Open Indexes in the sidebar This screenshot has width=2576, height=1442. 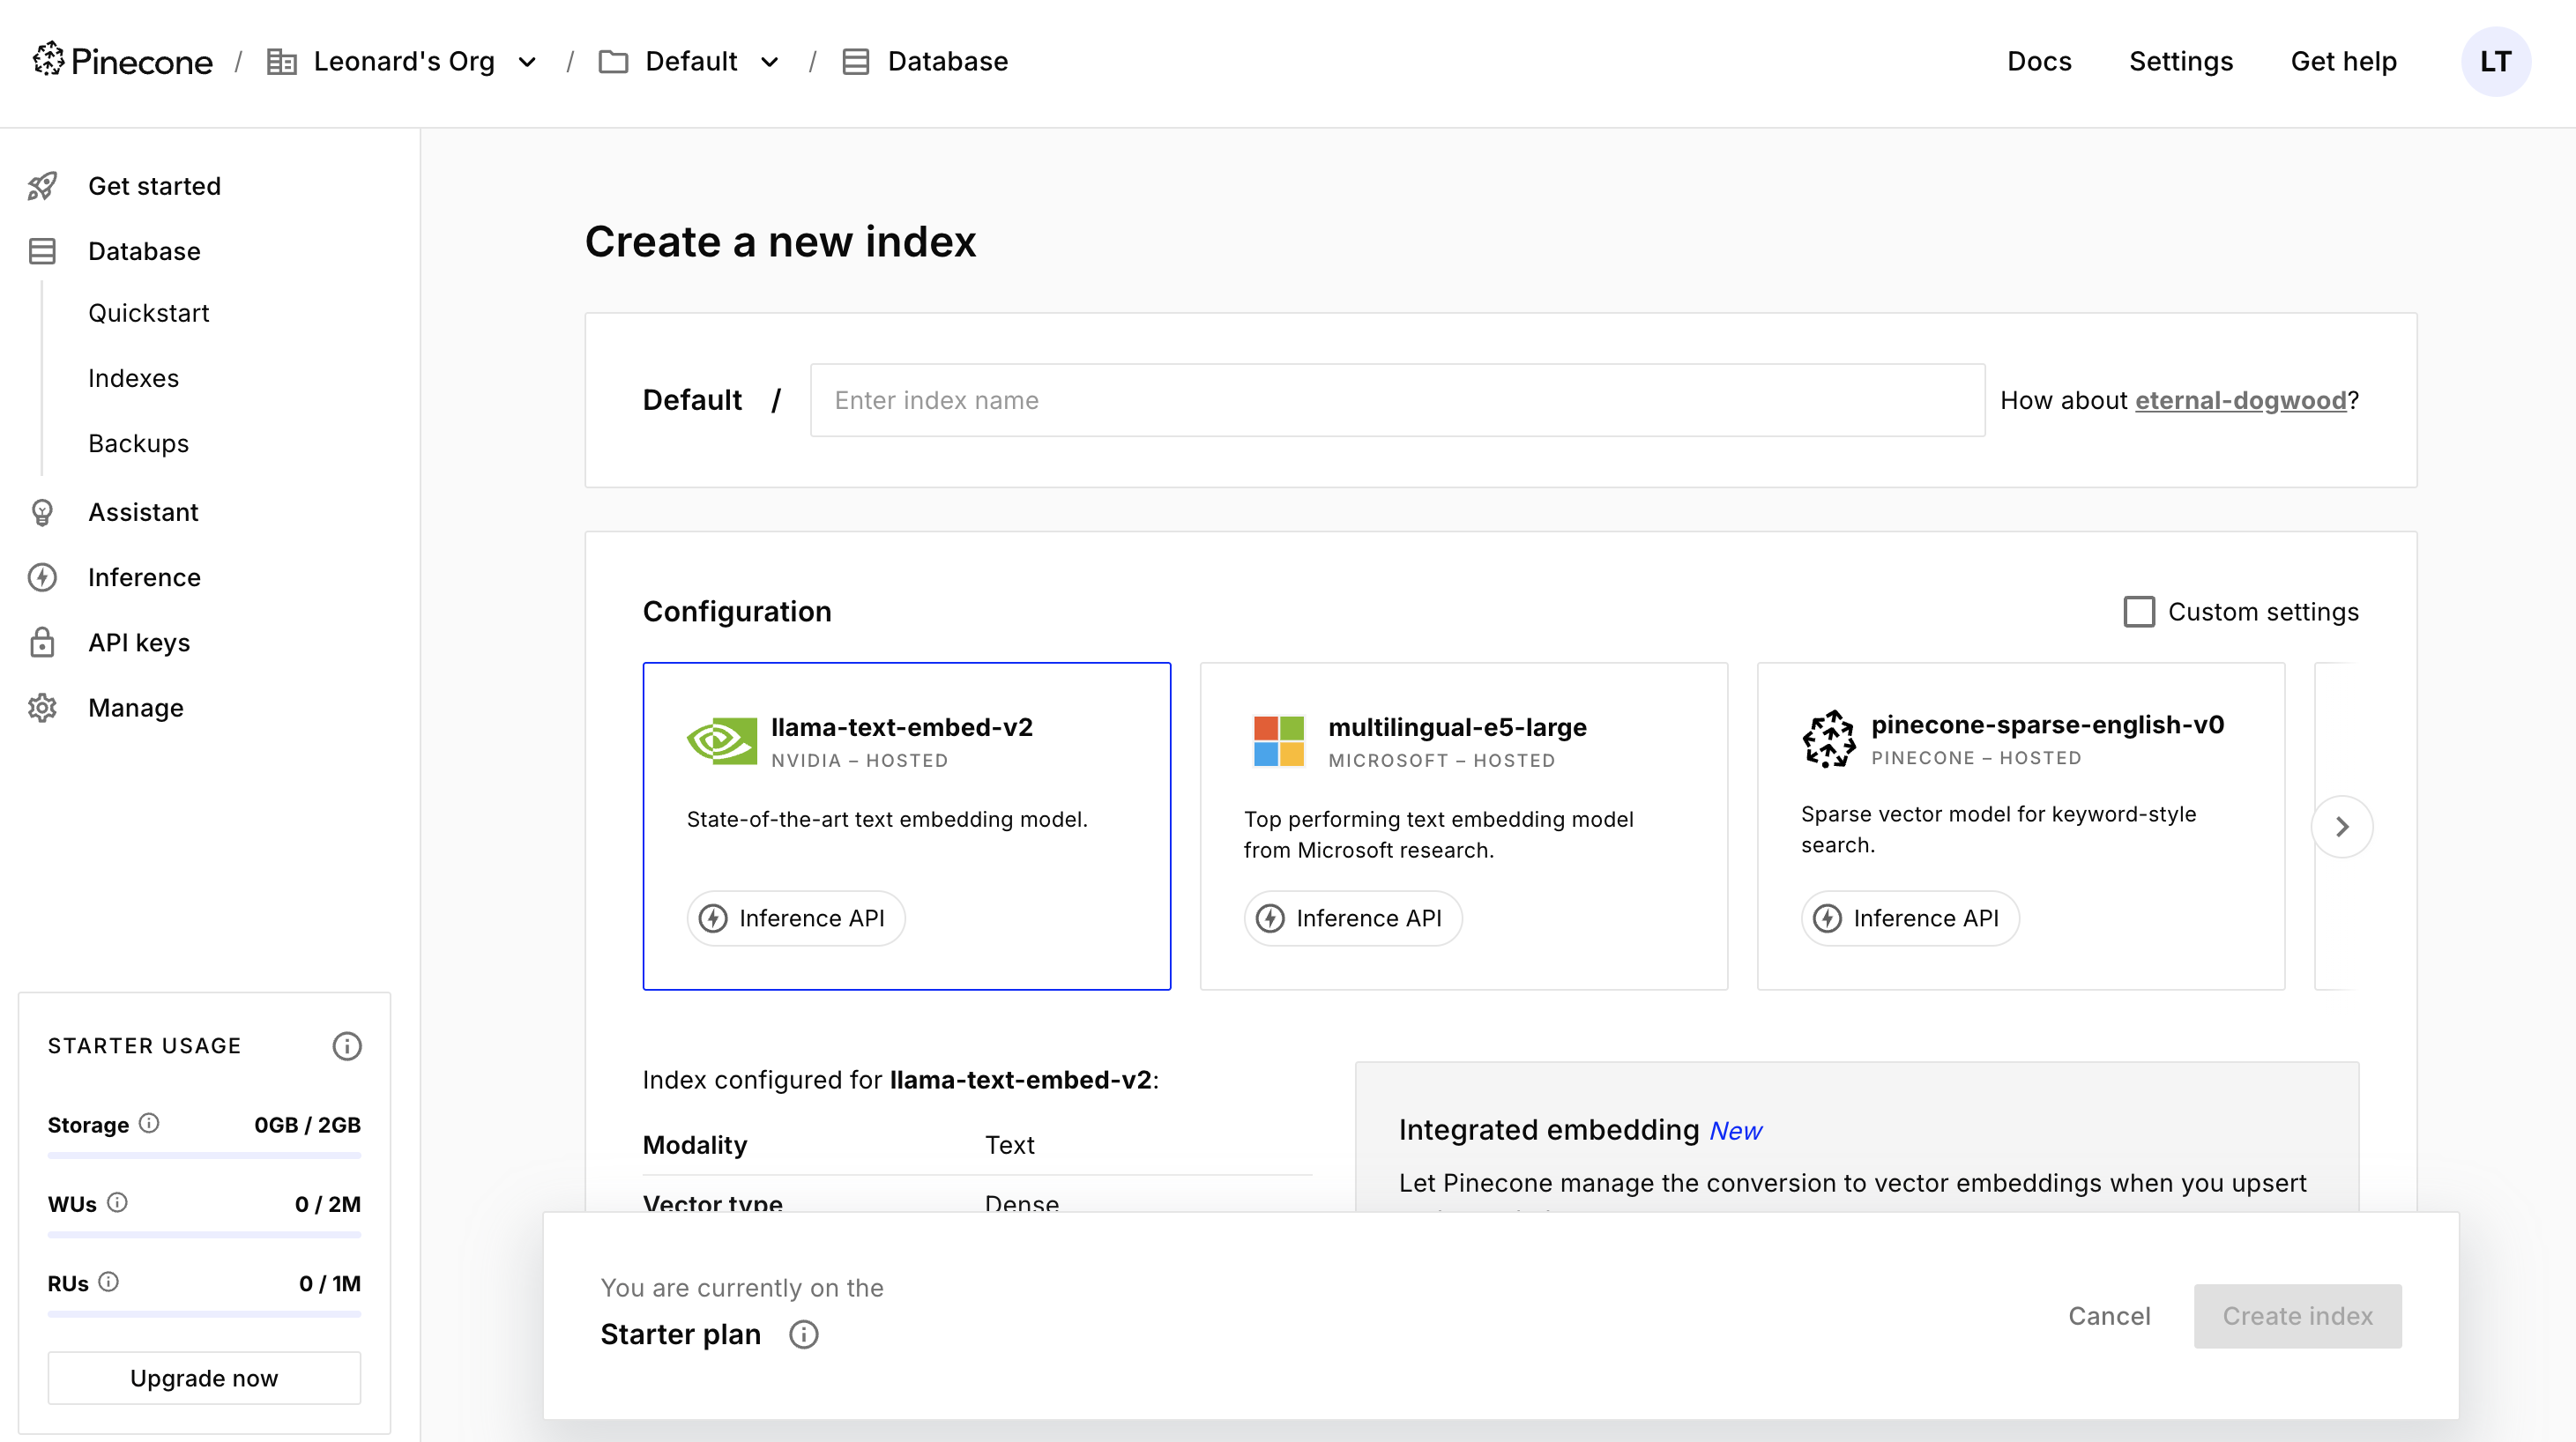click(x=133, y=378)
